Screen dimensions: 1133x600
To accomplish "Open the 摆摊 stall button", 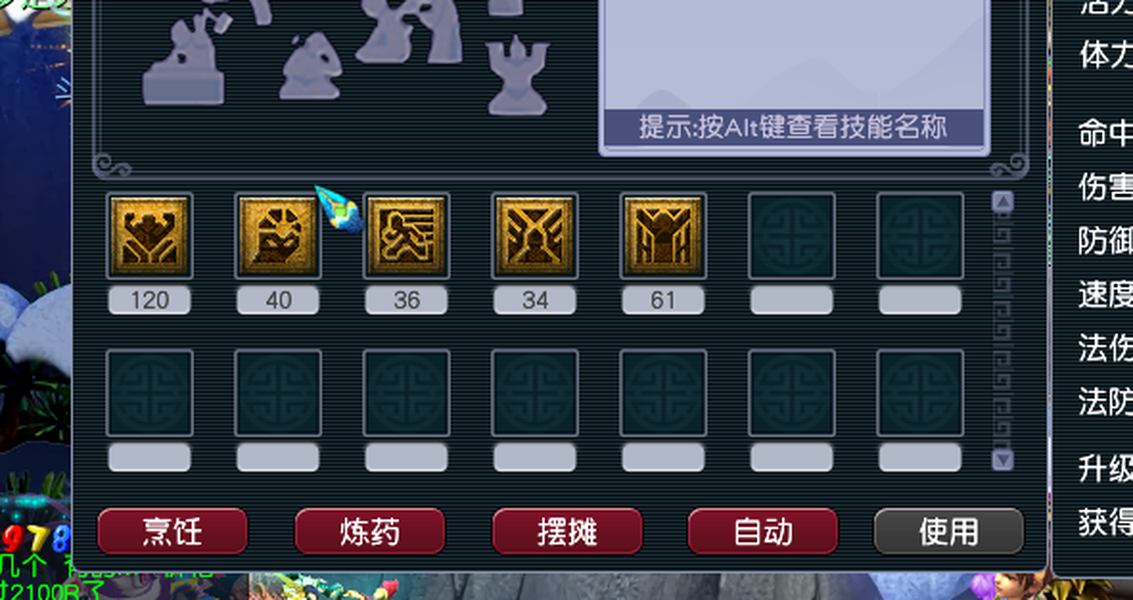I will (567, 531).
